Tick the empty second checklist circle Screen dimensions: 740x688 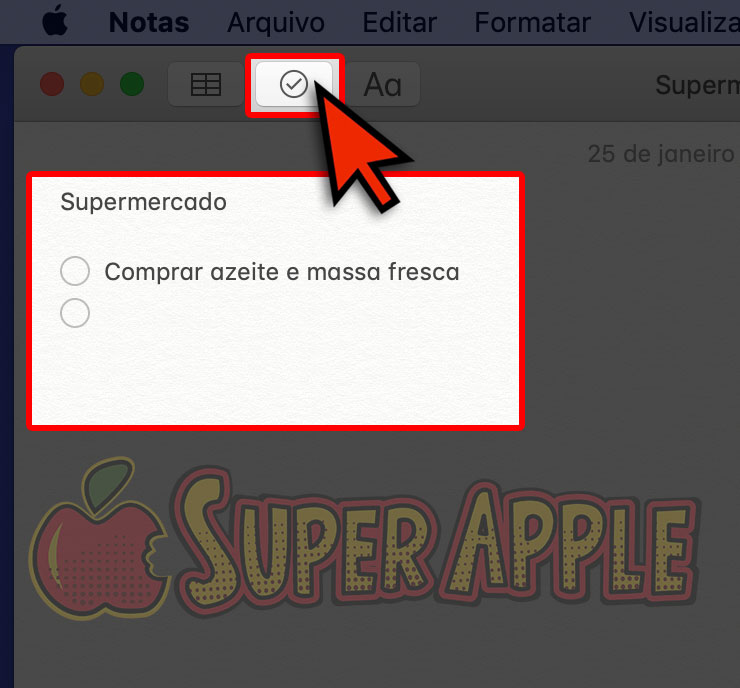tap(75, 313)
